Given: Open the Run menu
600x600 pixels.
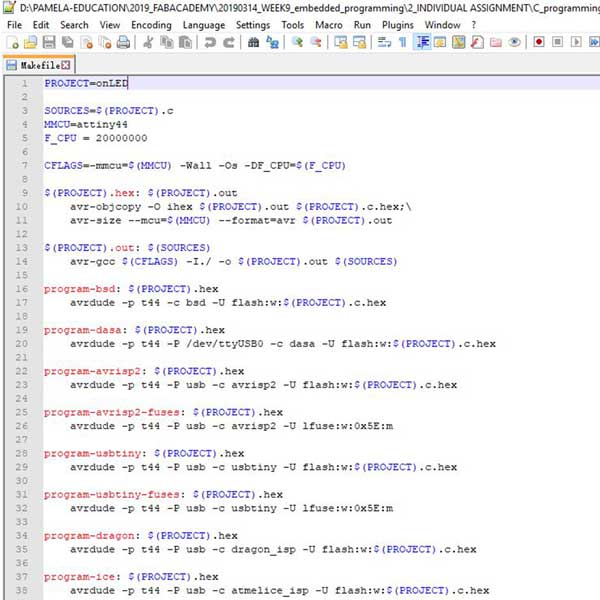Looking at the screenshot, I should click(362, 25).
